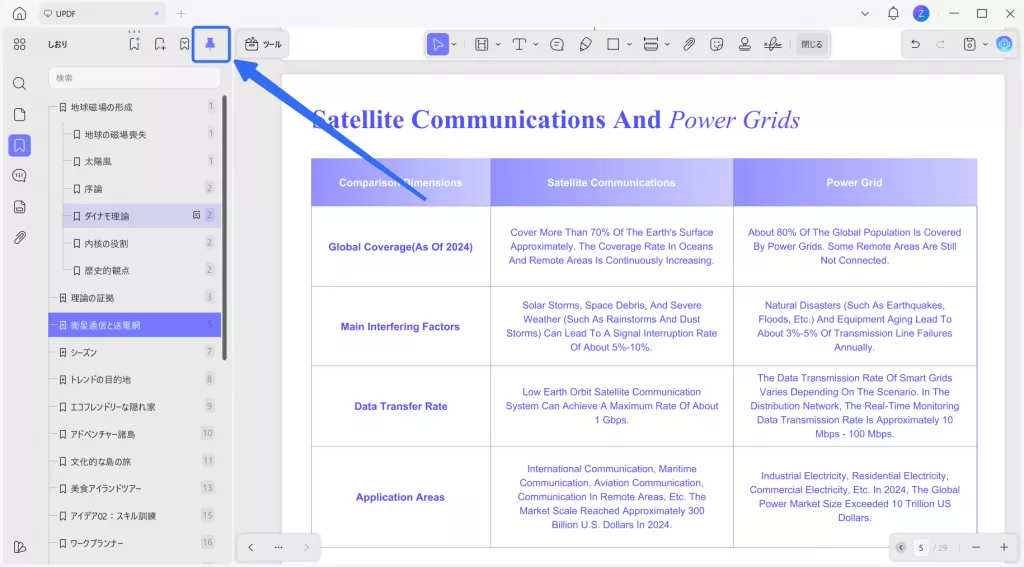Select the signature tool icon
Image resolution: width=1024 pixels, height=567 pixels.
tap(773, 44)
